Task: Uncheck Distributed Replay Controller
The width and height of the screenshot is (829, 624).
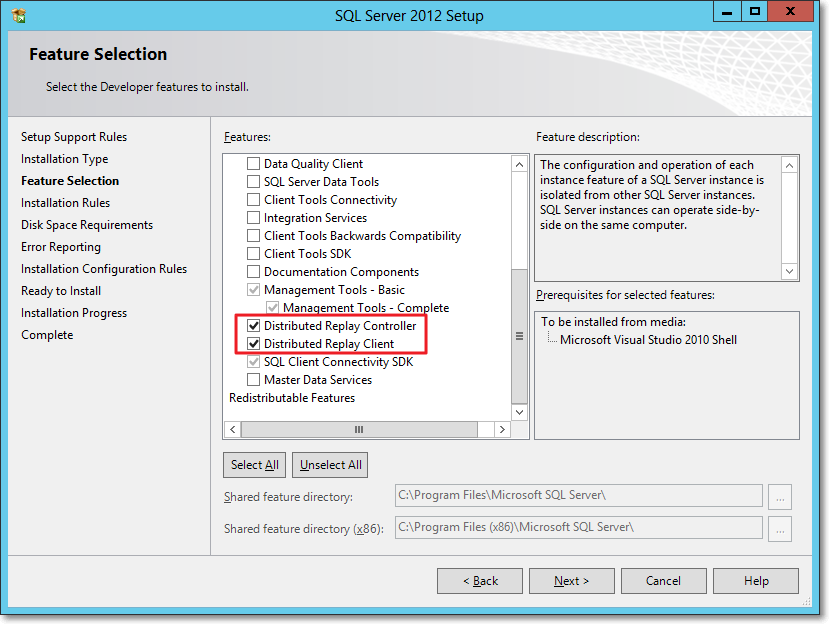Action: (x=253, y=326)
